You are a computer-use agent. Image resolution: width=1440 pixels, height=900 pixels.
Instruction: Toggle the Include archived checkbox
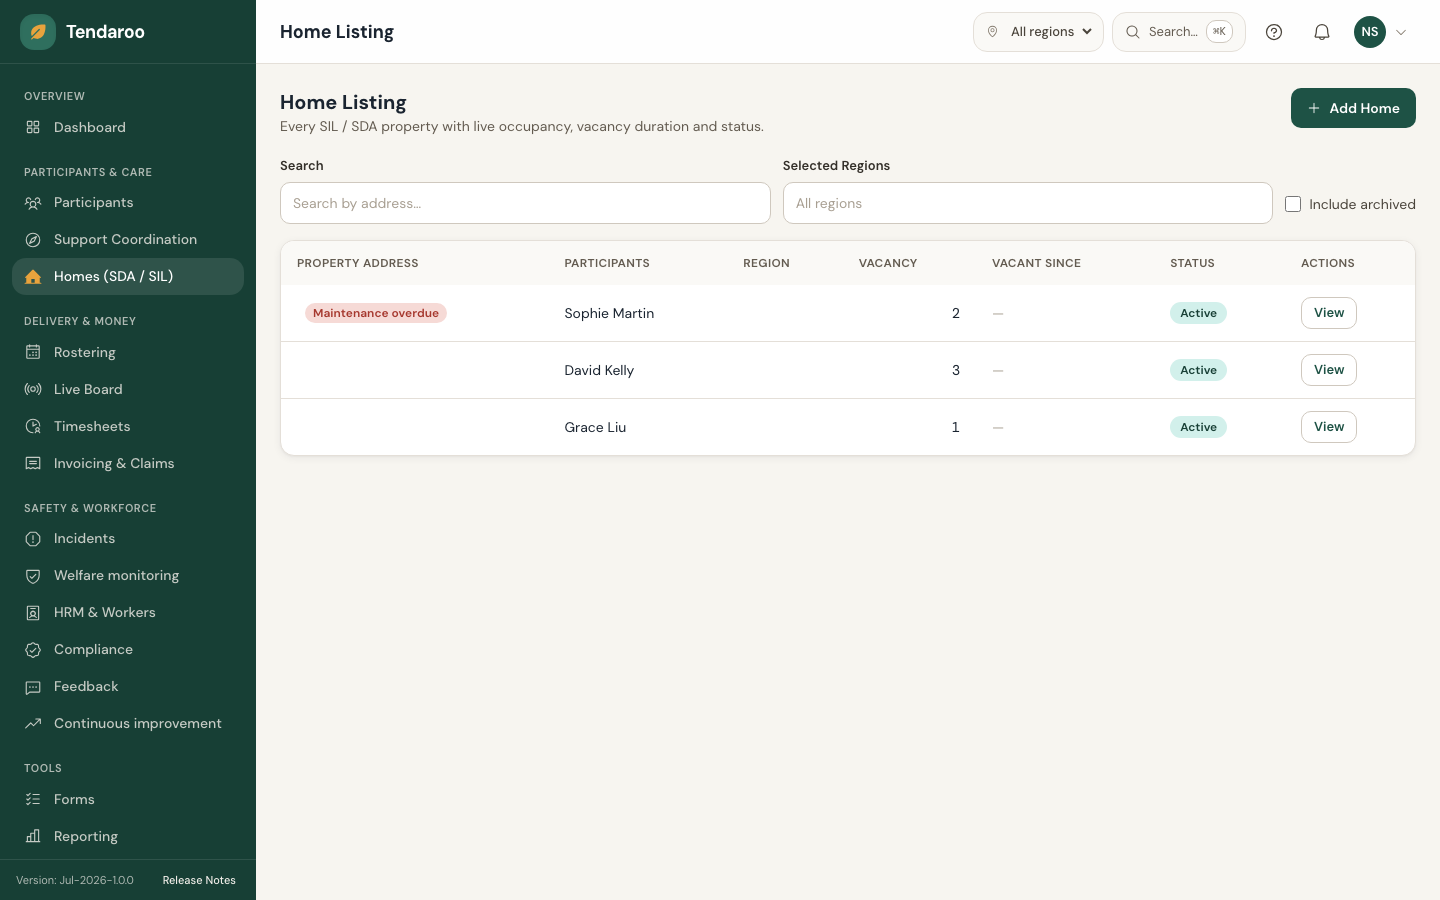[x=1293, y=204]
